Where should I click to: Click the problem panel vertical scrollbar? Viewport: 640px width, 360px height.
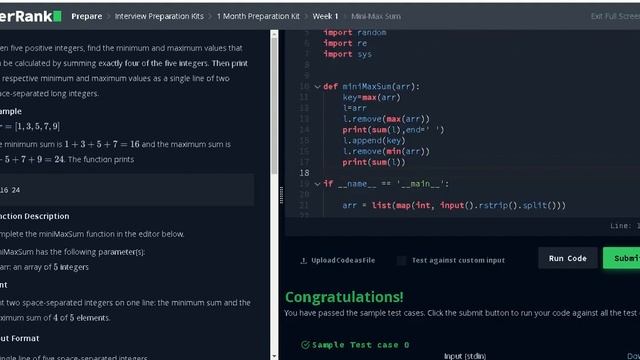pos(274,106)
